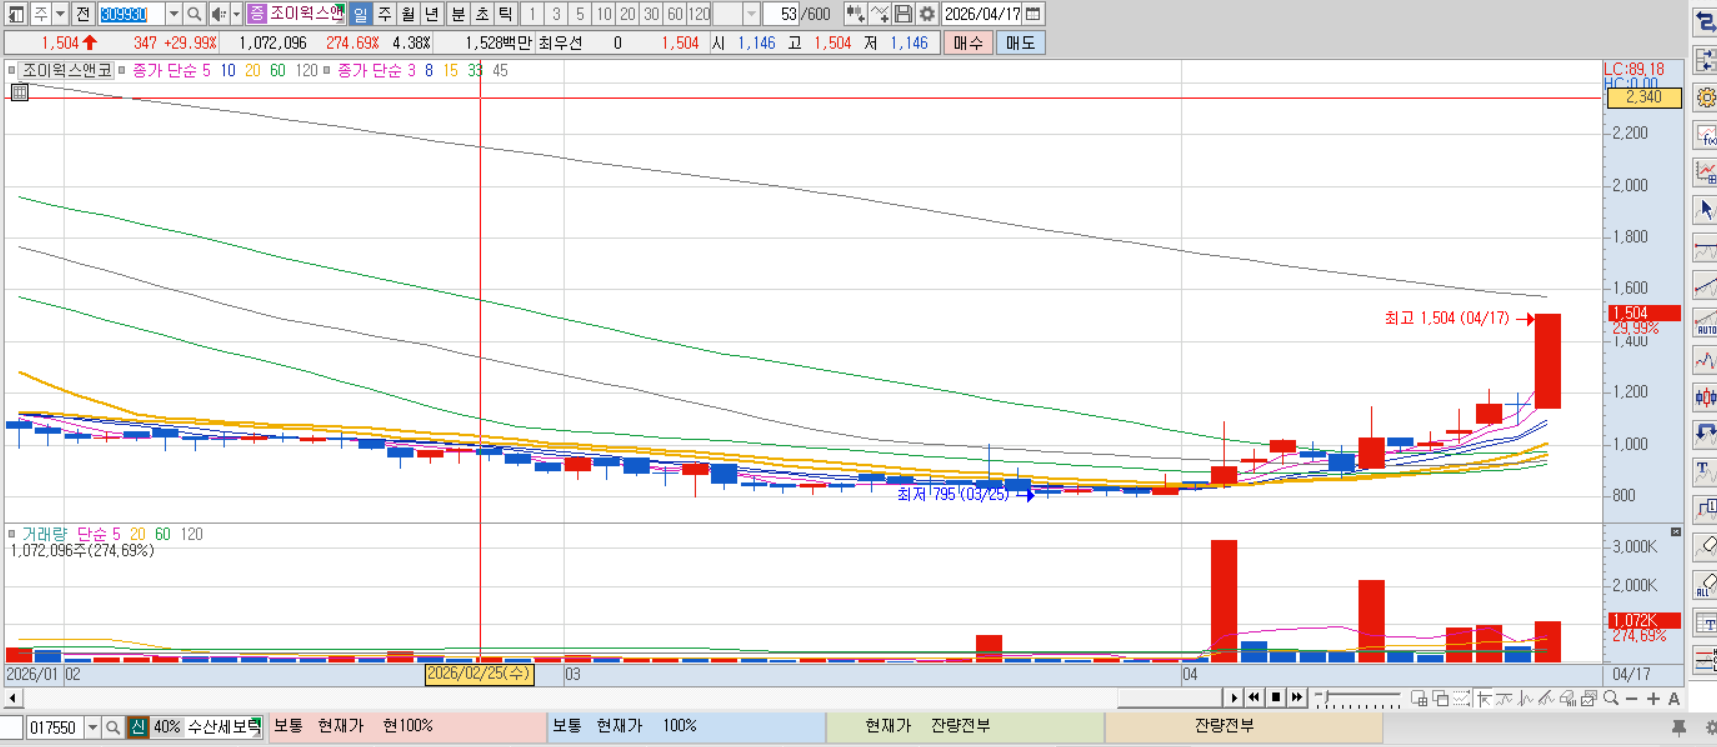Click the green 현재가 잔량전부 tab
Screen dimensions: 1717x747
click(965, 727)
